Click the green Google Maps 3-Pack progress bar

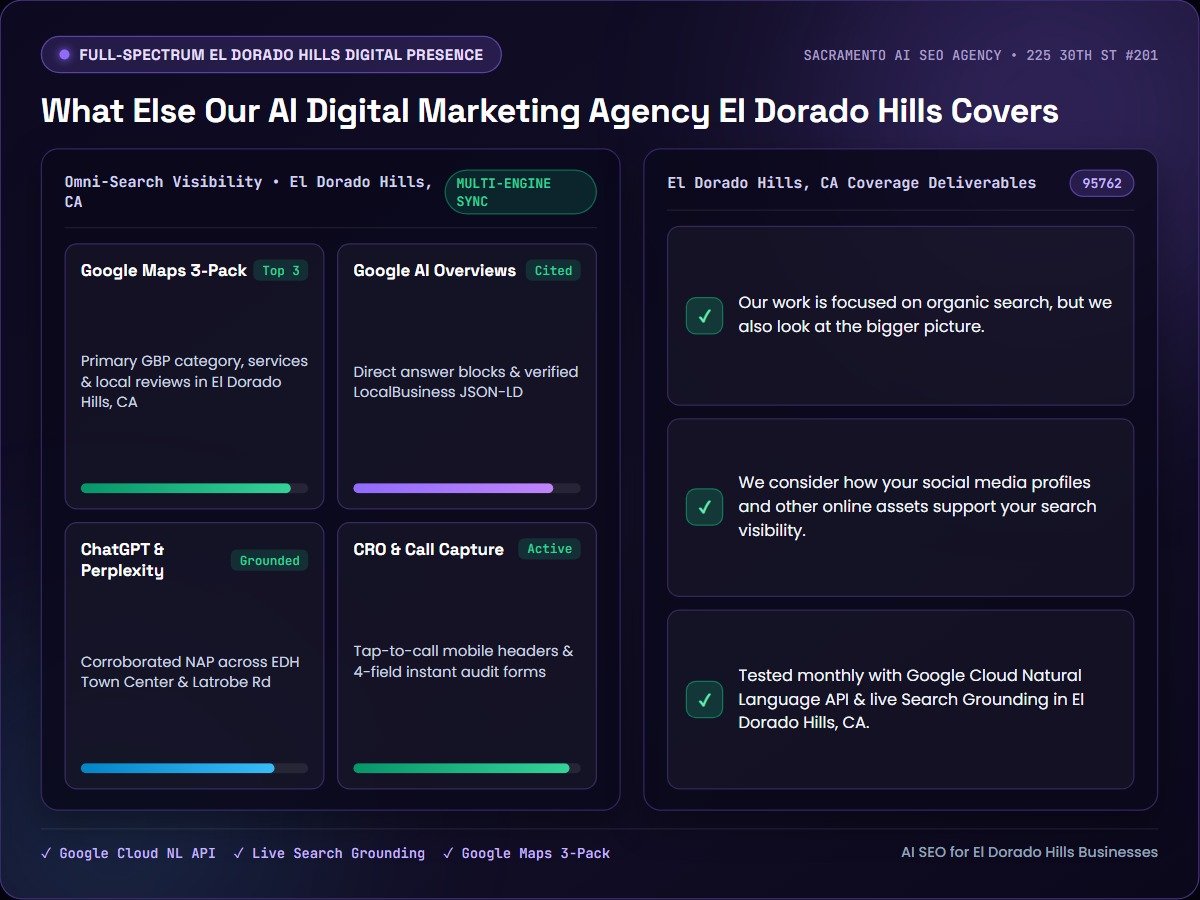tap(194, 488)
